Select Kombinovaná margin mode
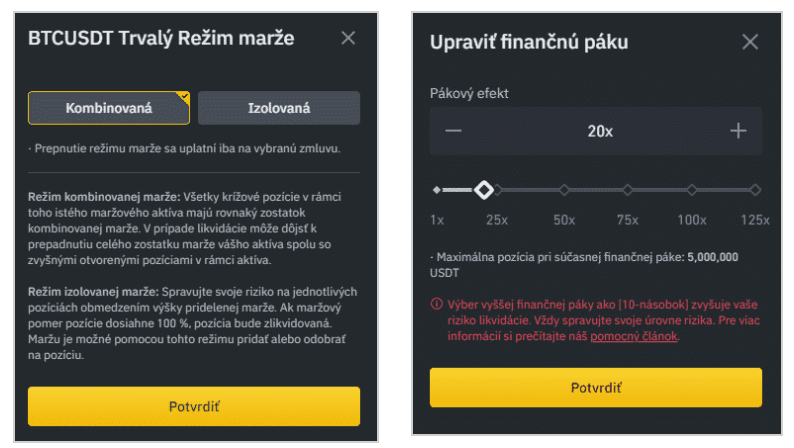This screenshot has width=794, height=448. click(x=109, y=108)
